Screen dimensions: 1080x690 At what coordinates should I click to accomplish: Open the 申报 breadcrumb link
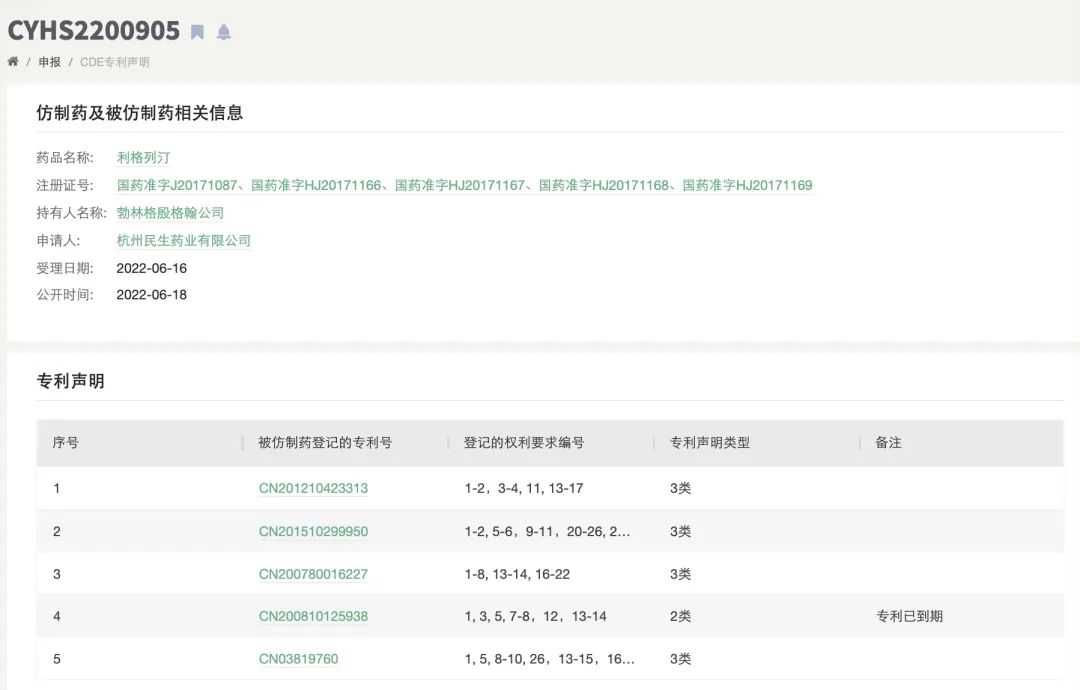49,62
